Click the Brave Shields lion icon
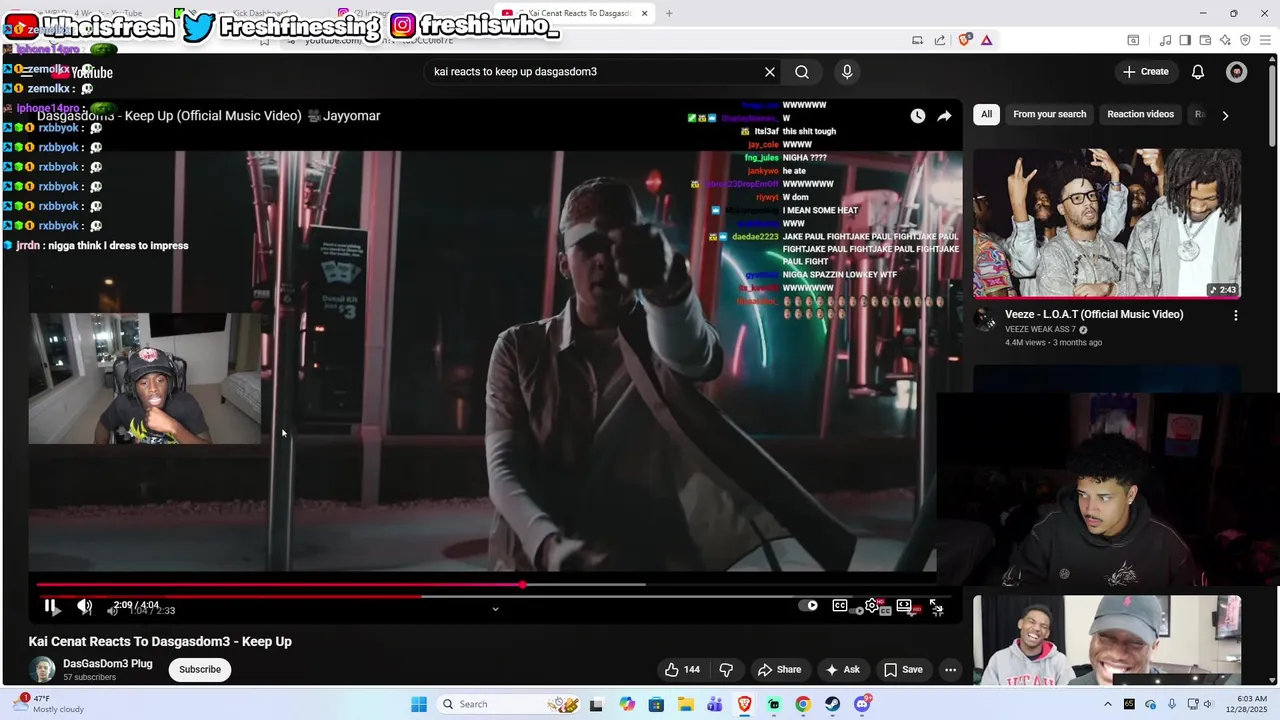The image size is (1280, 720). [964, 40]
